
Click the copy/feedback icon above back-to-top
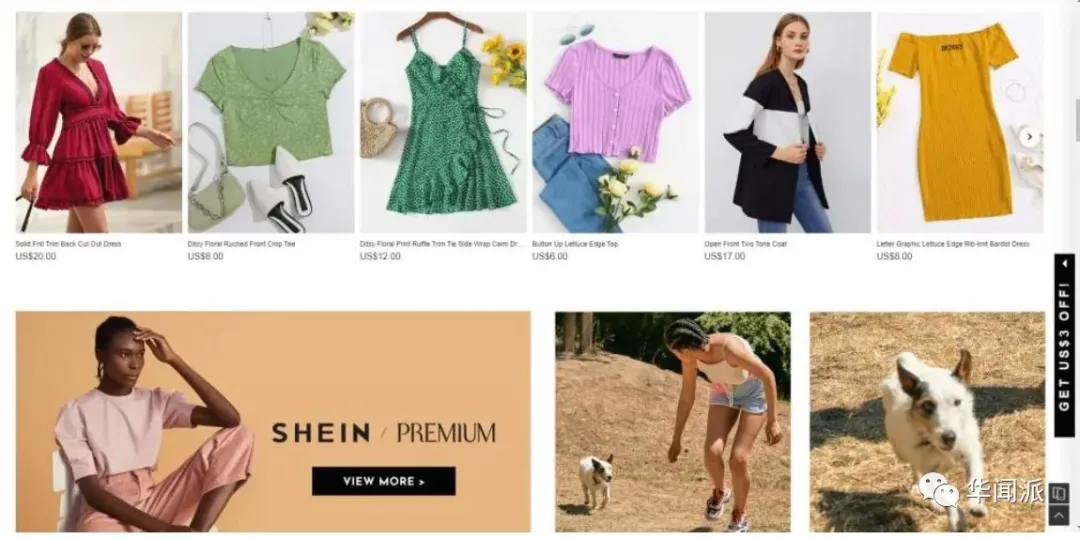(x=1059, y=494)
